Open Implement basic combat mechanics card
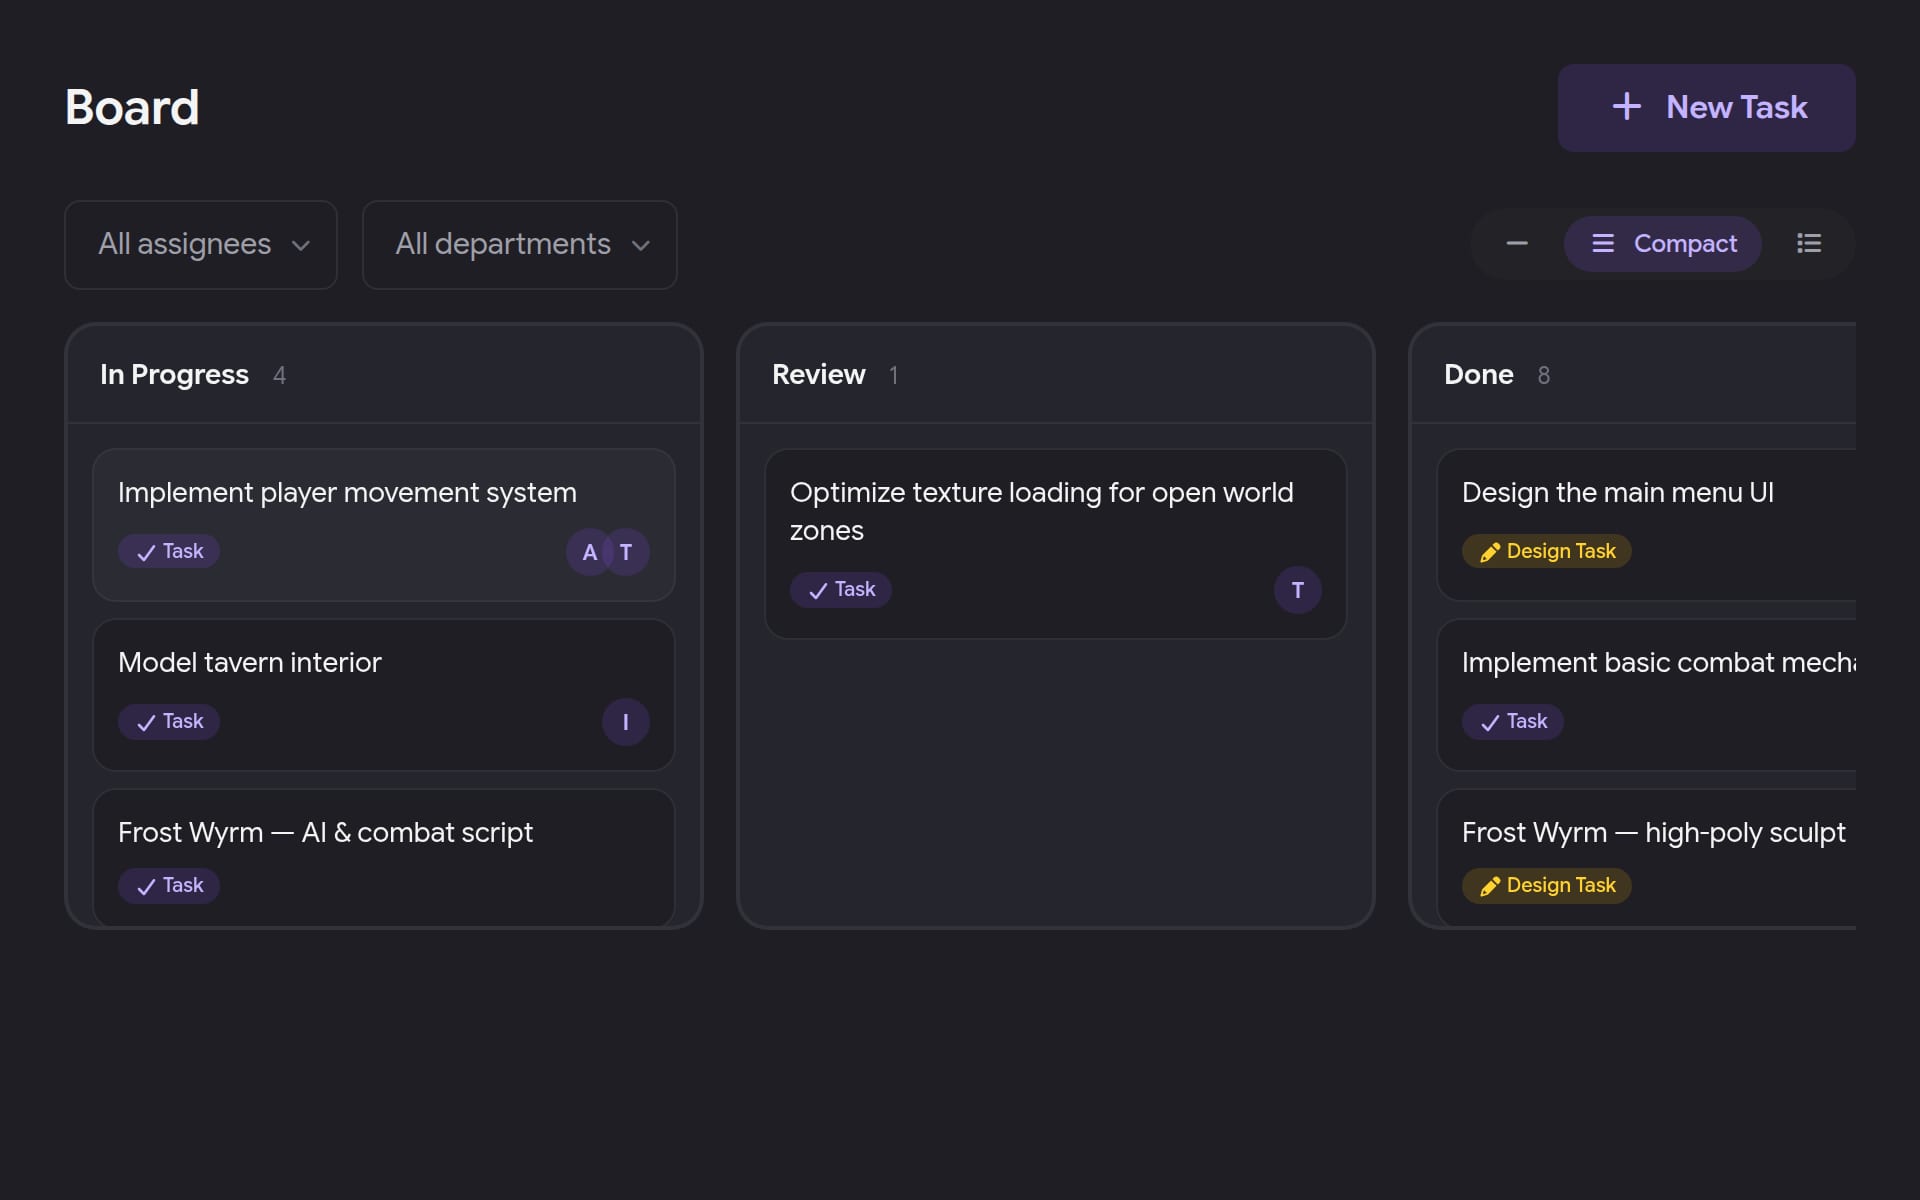The image size is (1920, 1200). point(1647,695)
